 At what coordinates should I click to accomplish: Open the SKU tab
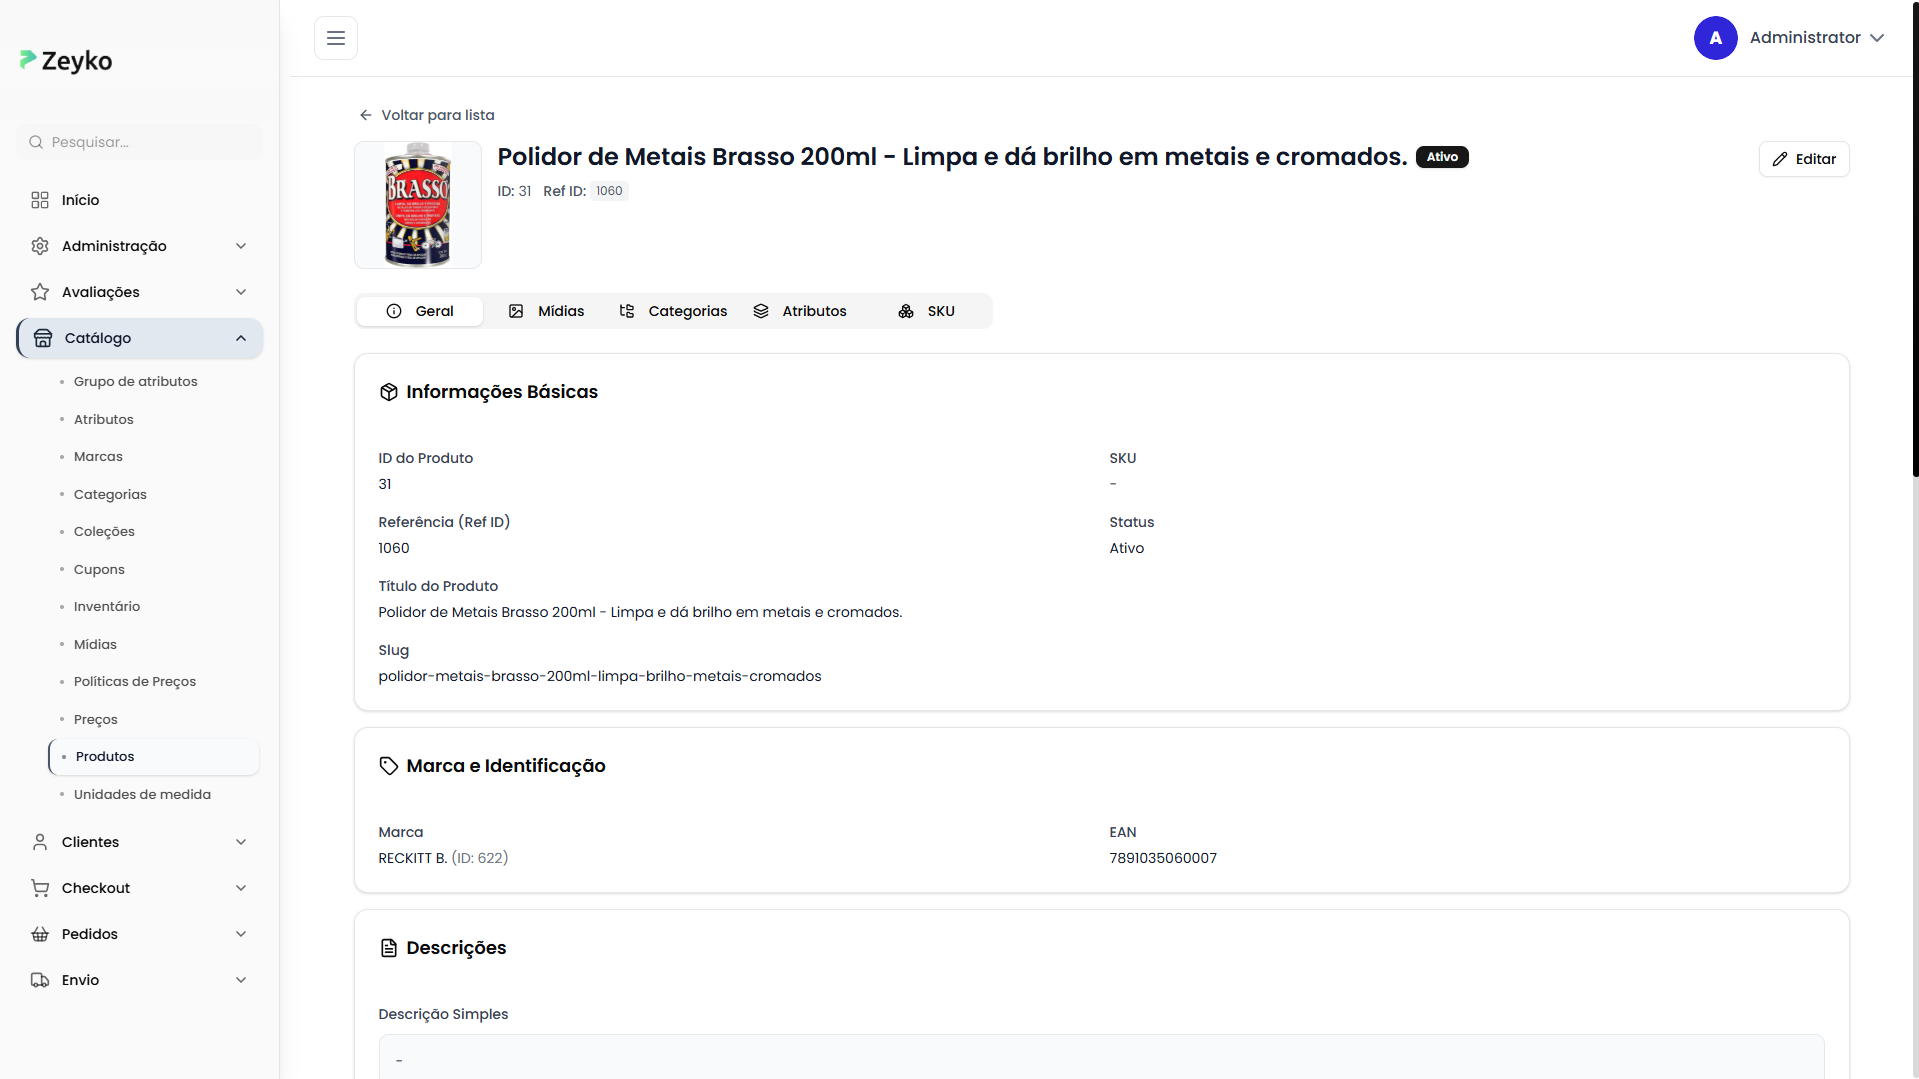pos(926,311)
